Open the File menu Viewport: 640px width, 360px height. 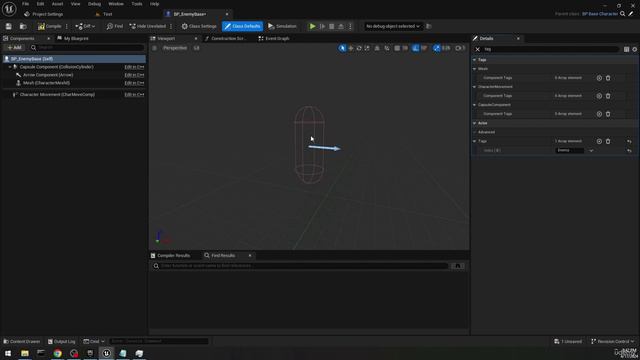point(25,4)
